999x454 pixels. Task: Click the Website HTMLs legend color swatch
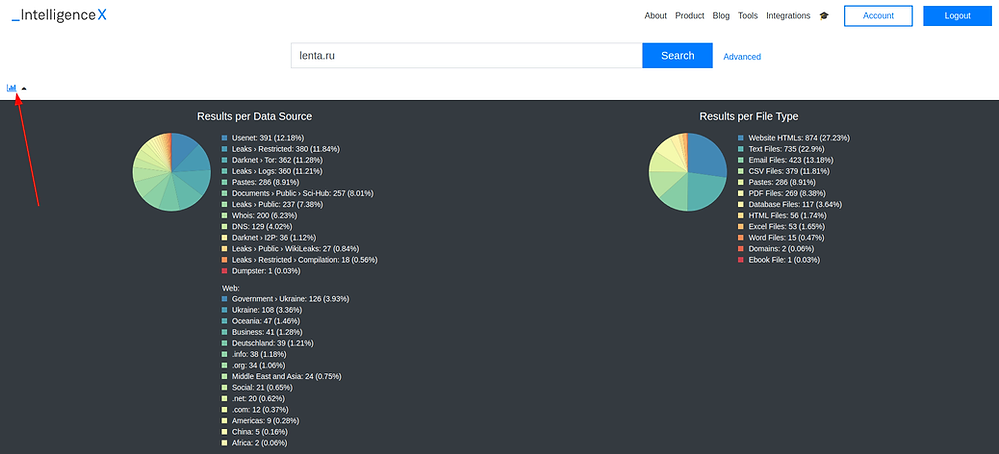tap(741, 137)
